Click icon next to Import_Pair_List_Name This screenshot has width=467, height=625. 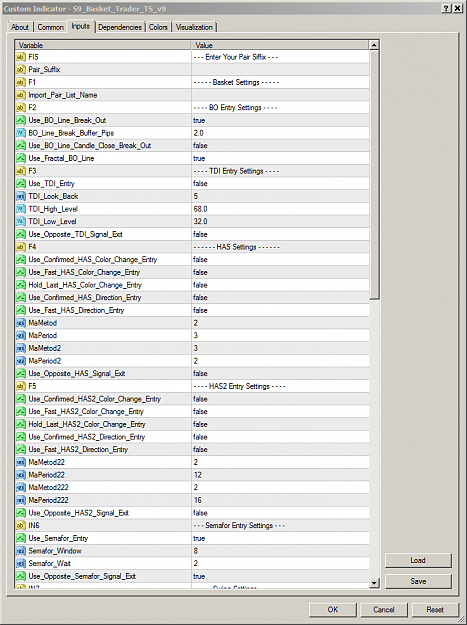(x=21, y=95)
